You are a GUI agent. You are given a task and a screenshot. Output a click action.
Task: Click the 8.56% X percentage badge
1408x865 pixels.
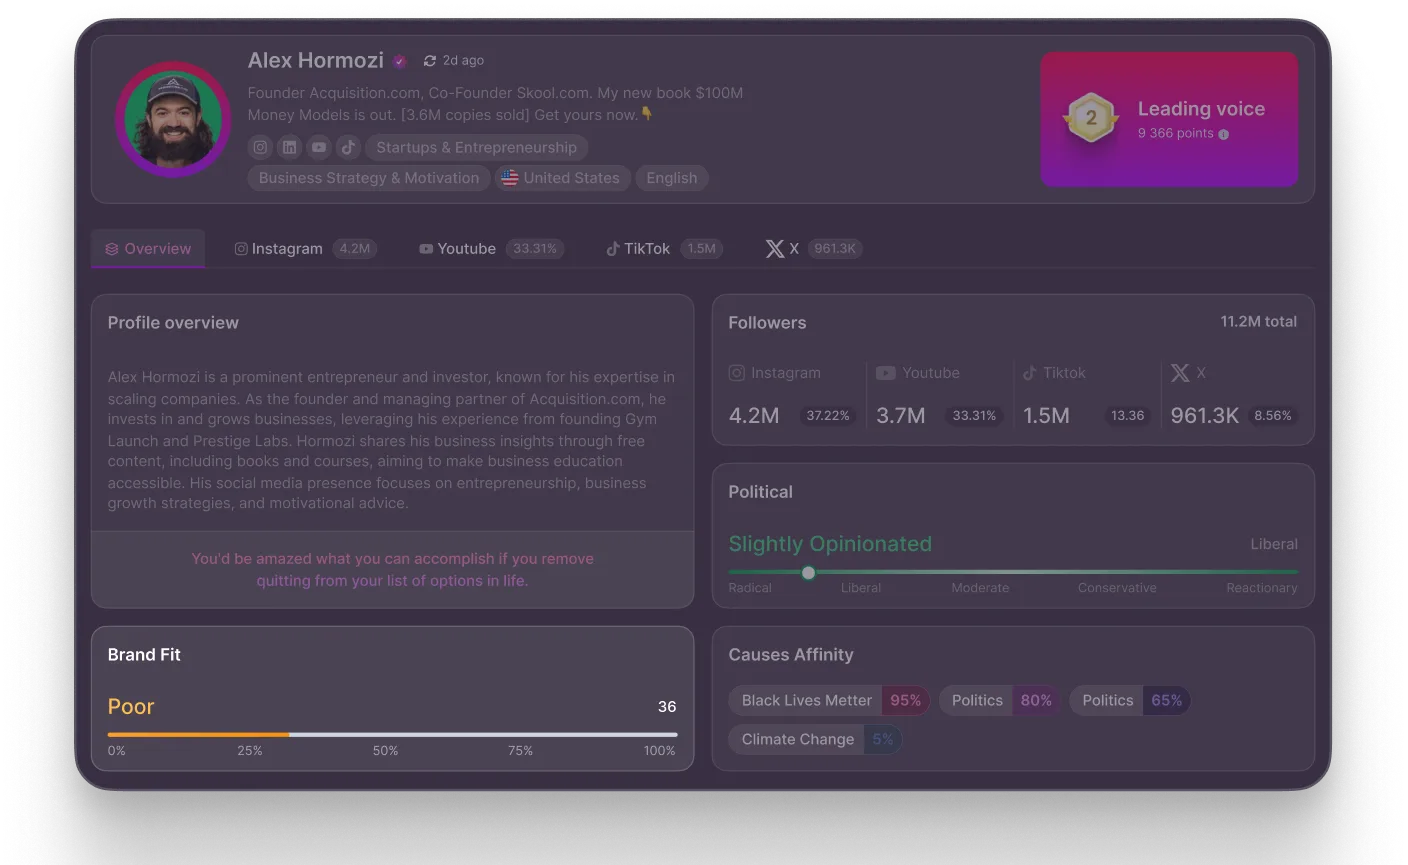coord(1273,416)
